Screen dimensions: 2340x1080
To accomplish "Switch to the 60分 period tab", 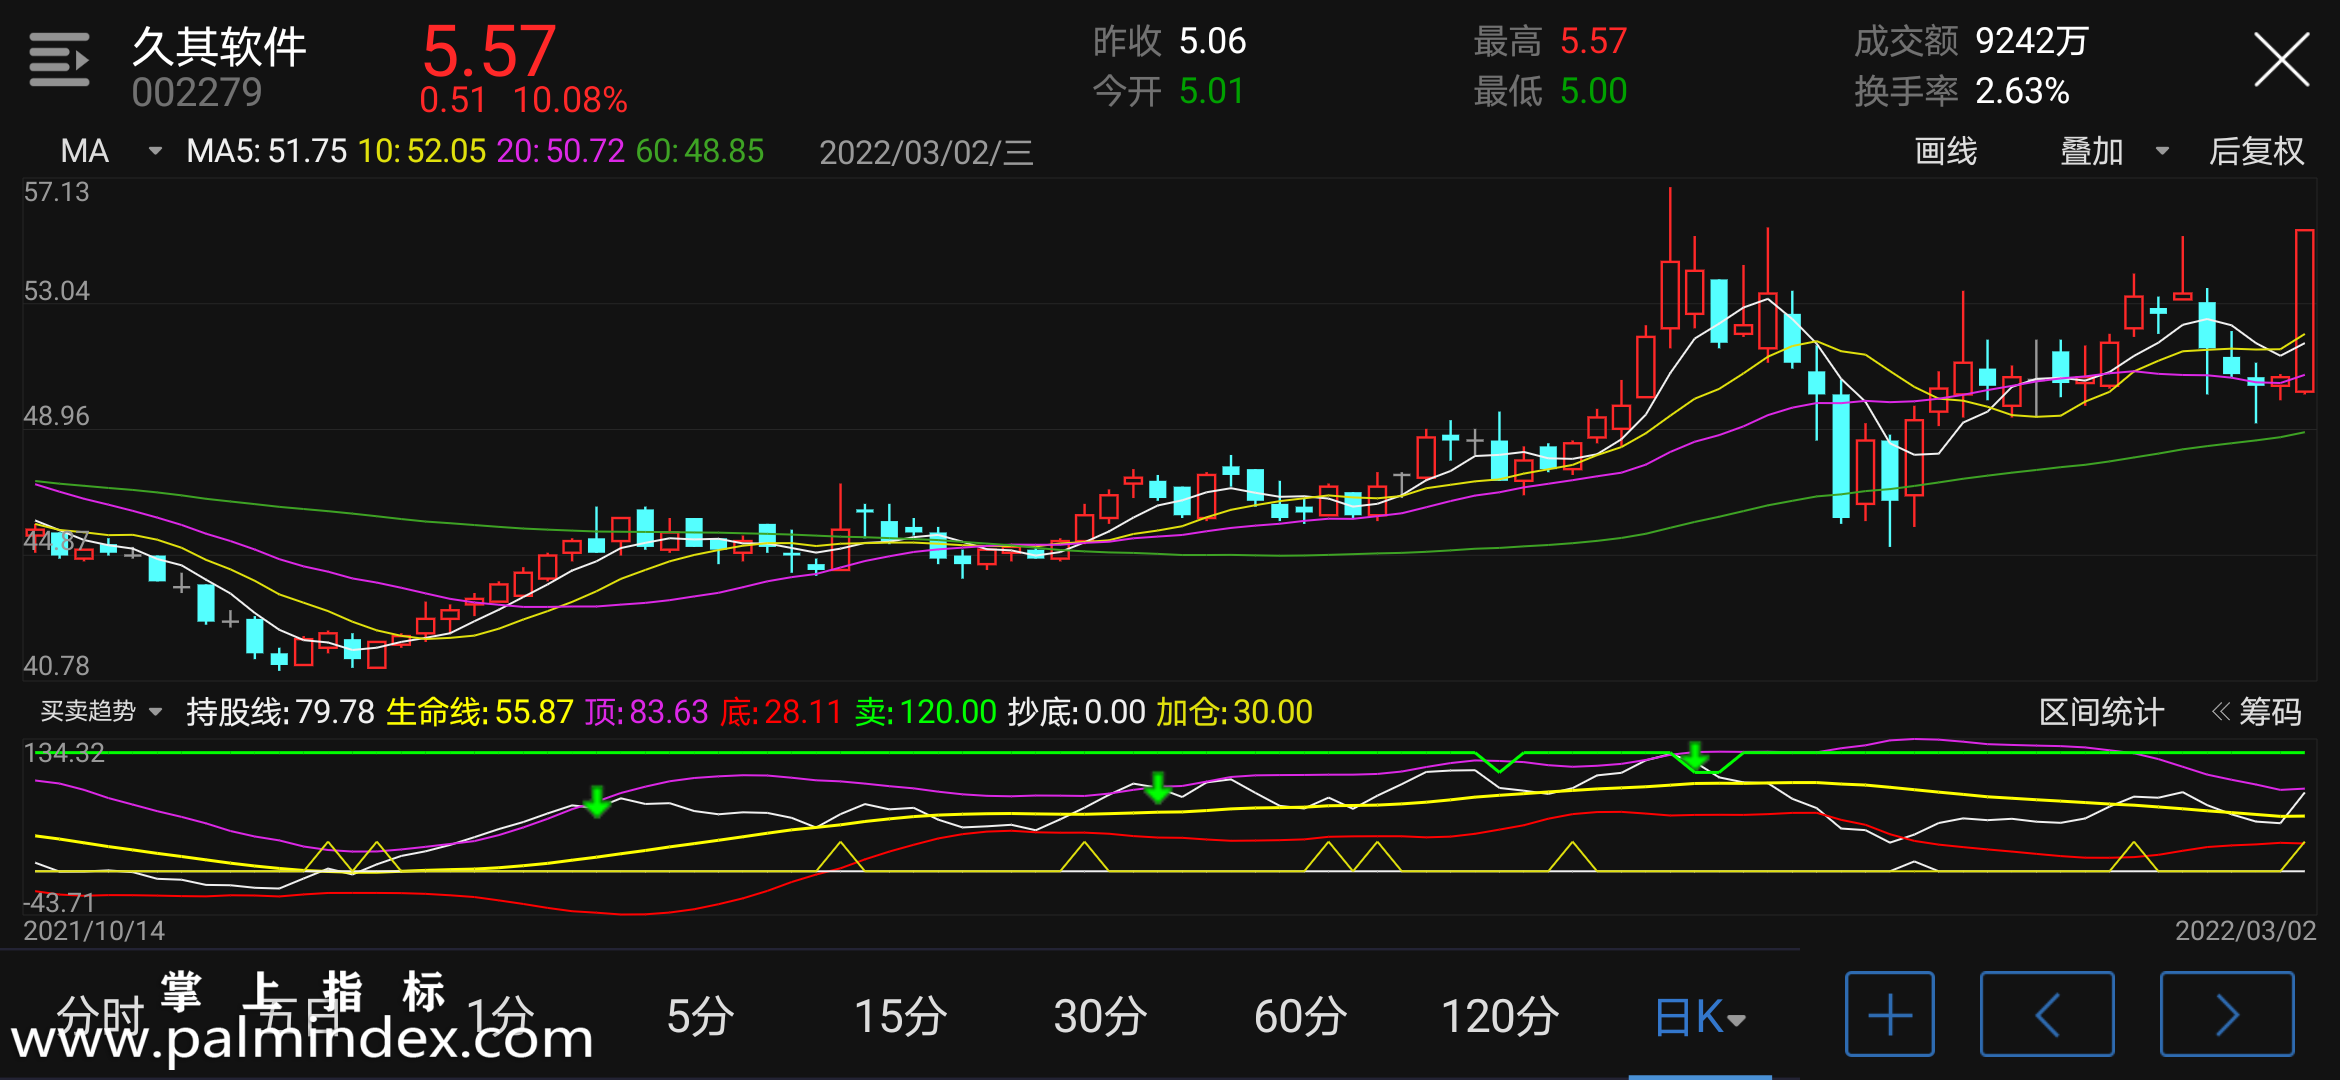I will pos(1300,1016).
